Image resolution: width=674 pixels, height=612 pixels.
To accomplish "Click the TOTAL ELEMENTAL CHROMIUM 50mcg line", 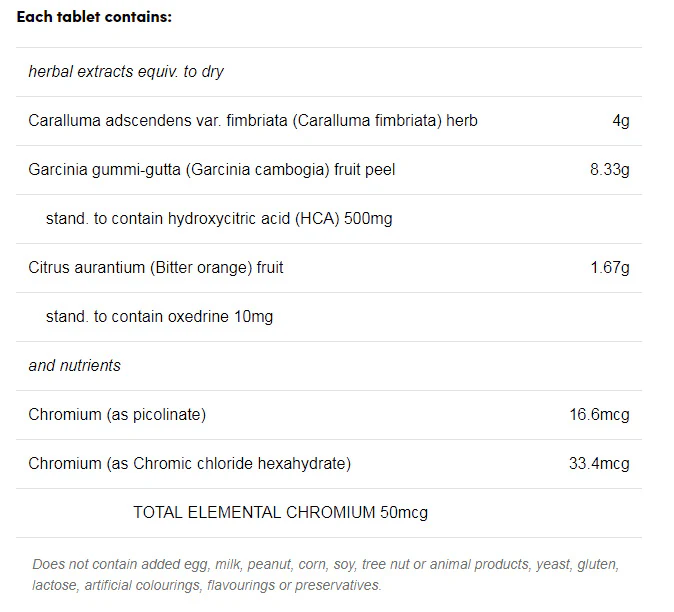I will pos(280,513).
